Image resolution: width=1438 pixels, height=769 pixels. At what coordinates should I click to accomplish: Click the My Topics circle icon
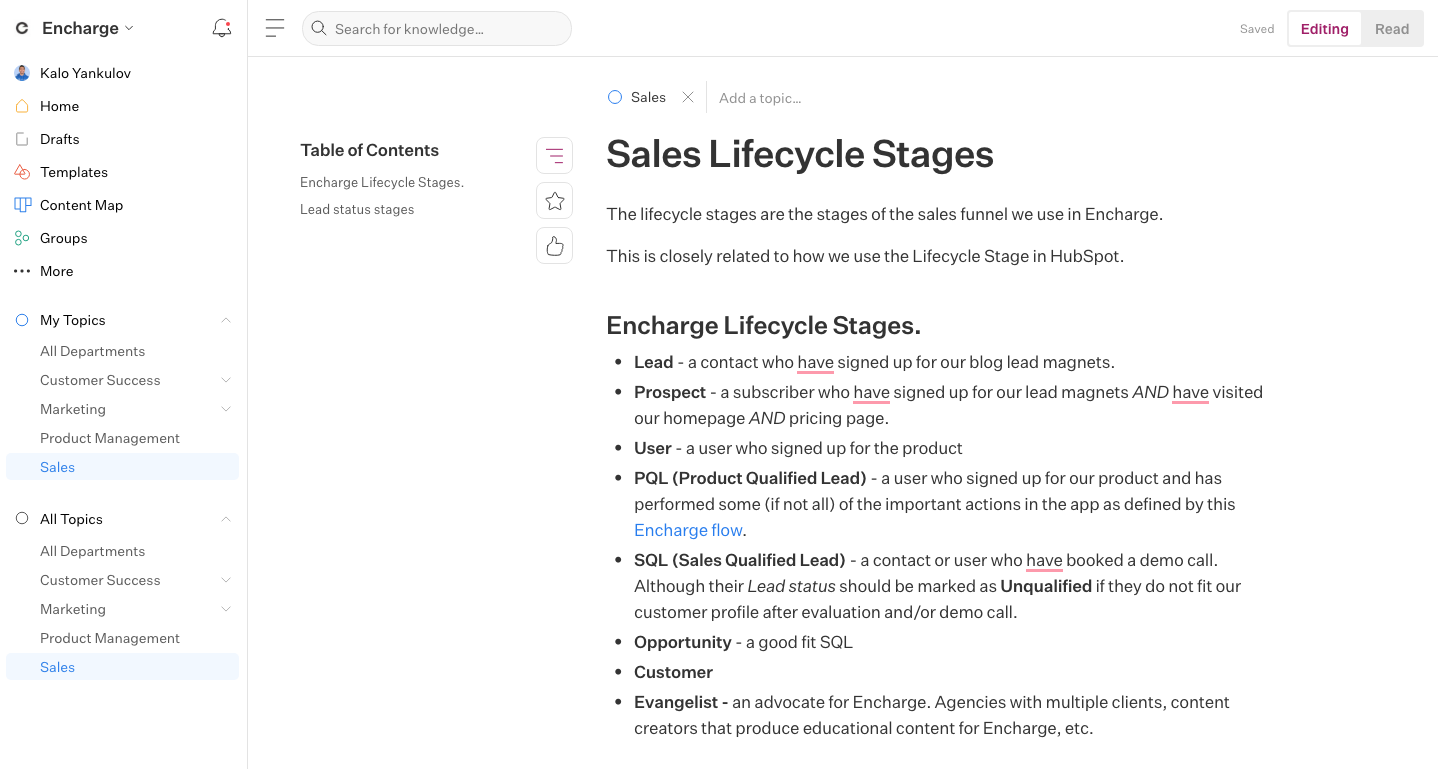22,320
